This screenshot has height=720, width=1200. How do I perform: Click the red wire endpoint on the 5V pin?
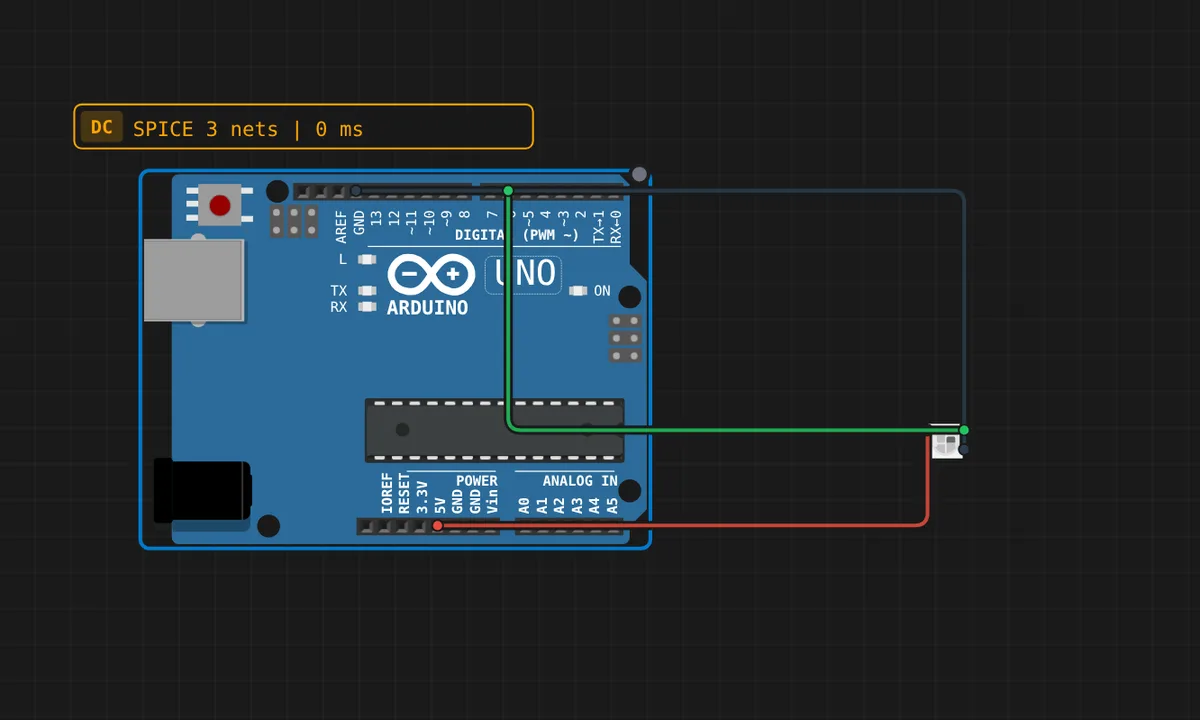tap(437, 525)
